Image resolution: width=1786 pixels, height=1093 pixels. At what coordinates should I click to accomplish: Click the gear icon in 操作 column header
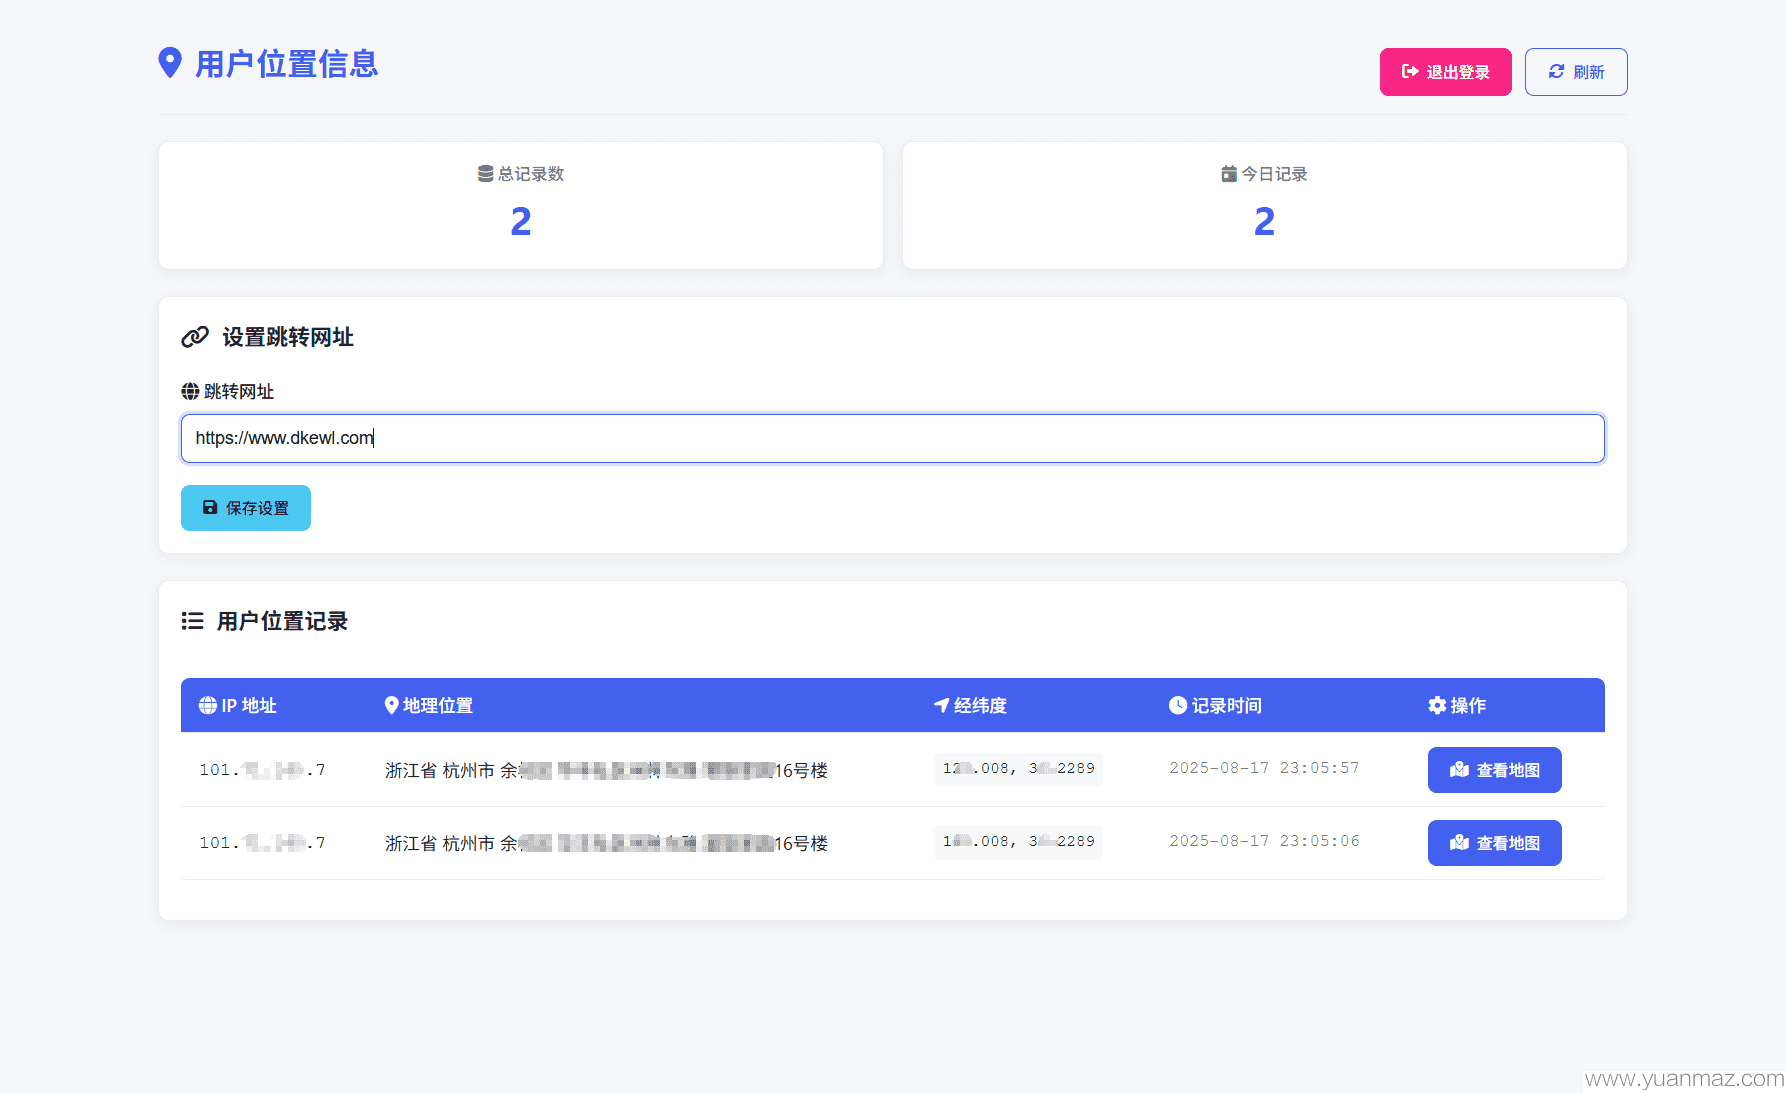[1437, 705]
